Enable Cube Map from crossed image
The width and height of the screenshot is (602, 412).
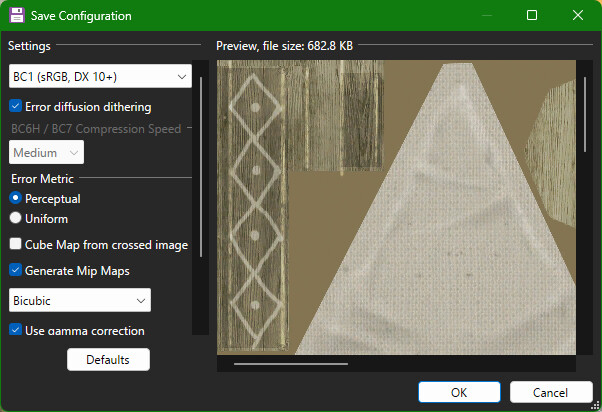(16, 244)
